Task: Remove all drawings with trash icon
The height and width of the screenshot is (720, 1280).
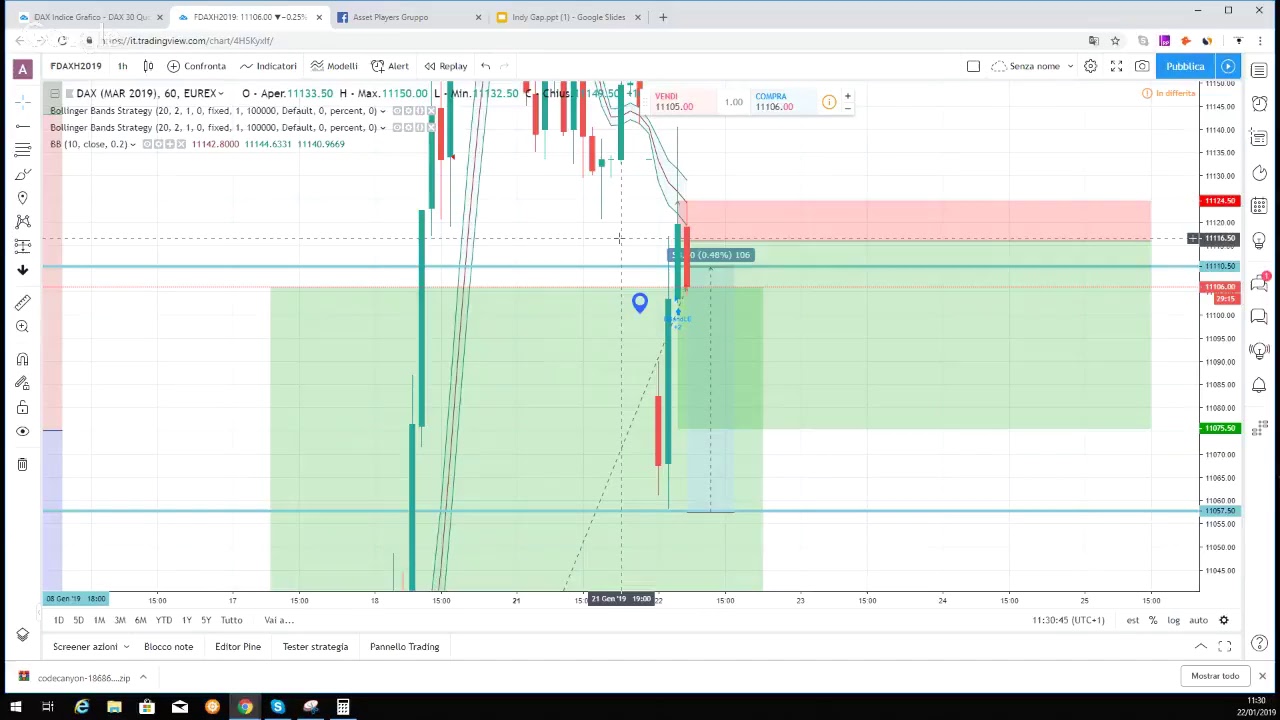Action: [x=22, y=464]
